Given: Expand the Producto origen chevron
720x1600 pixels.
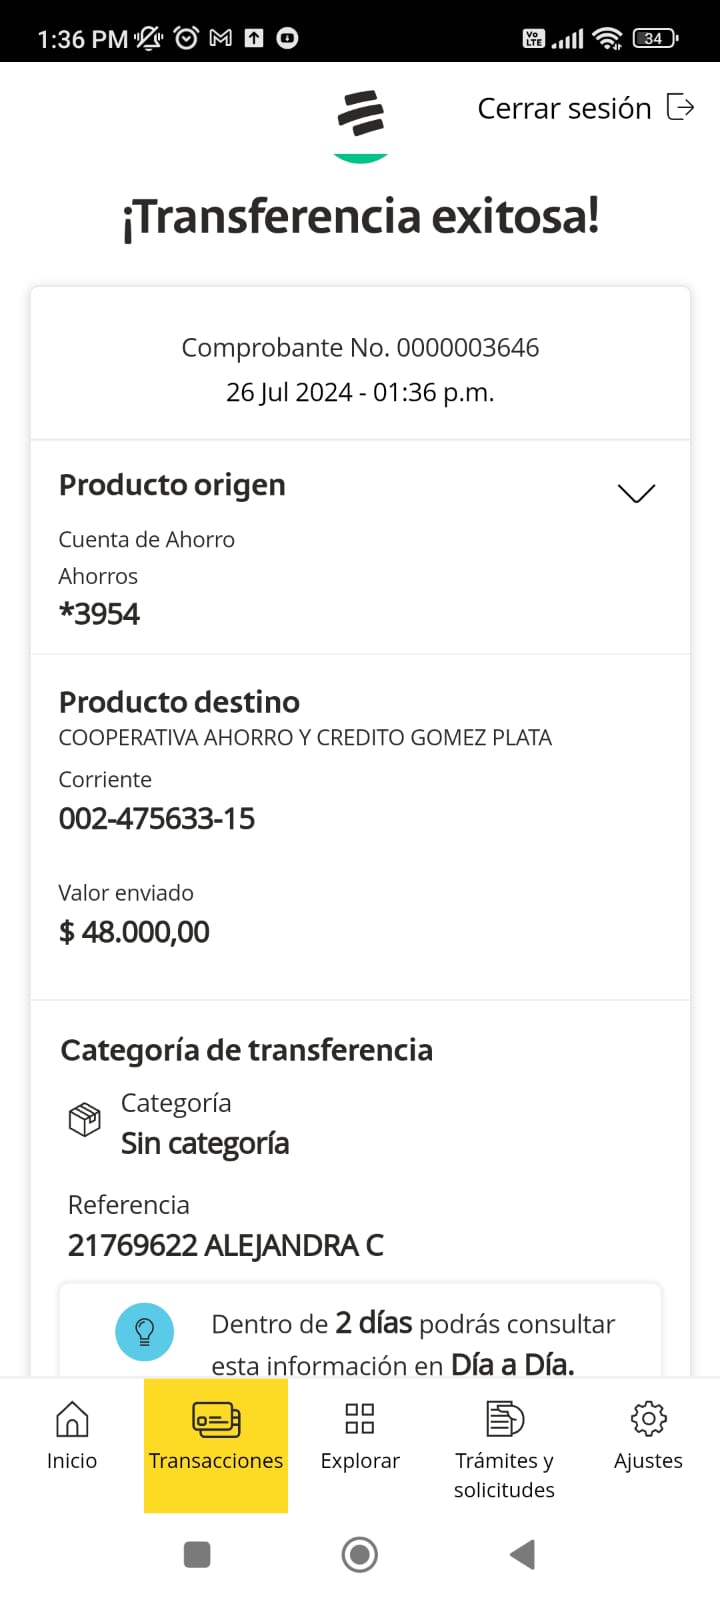Looking at the screenshot, I should [636, 493].
